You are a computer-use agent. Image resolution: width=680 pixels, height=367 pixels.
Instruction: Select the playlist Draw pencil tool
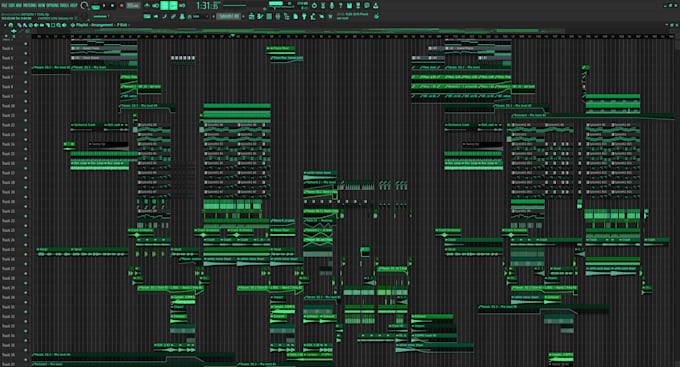coord(20,25)
